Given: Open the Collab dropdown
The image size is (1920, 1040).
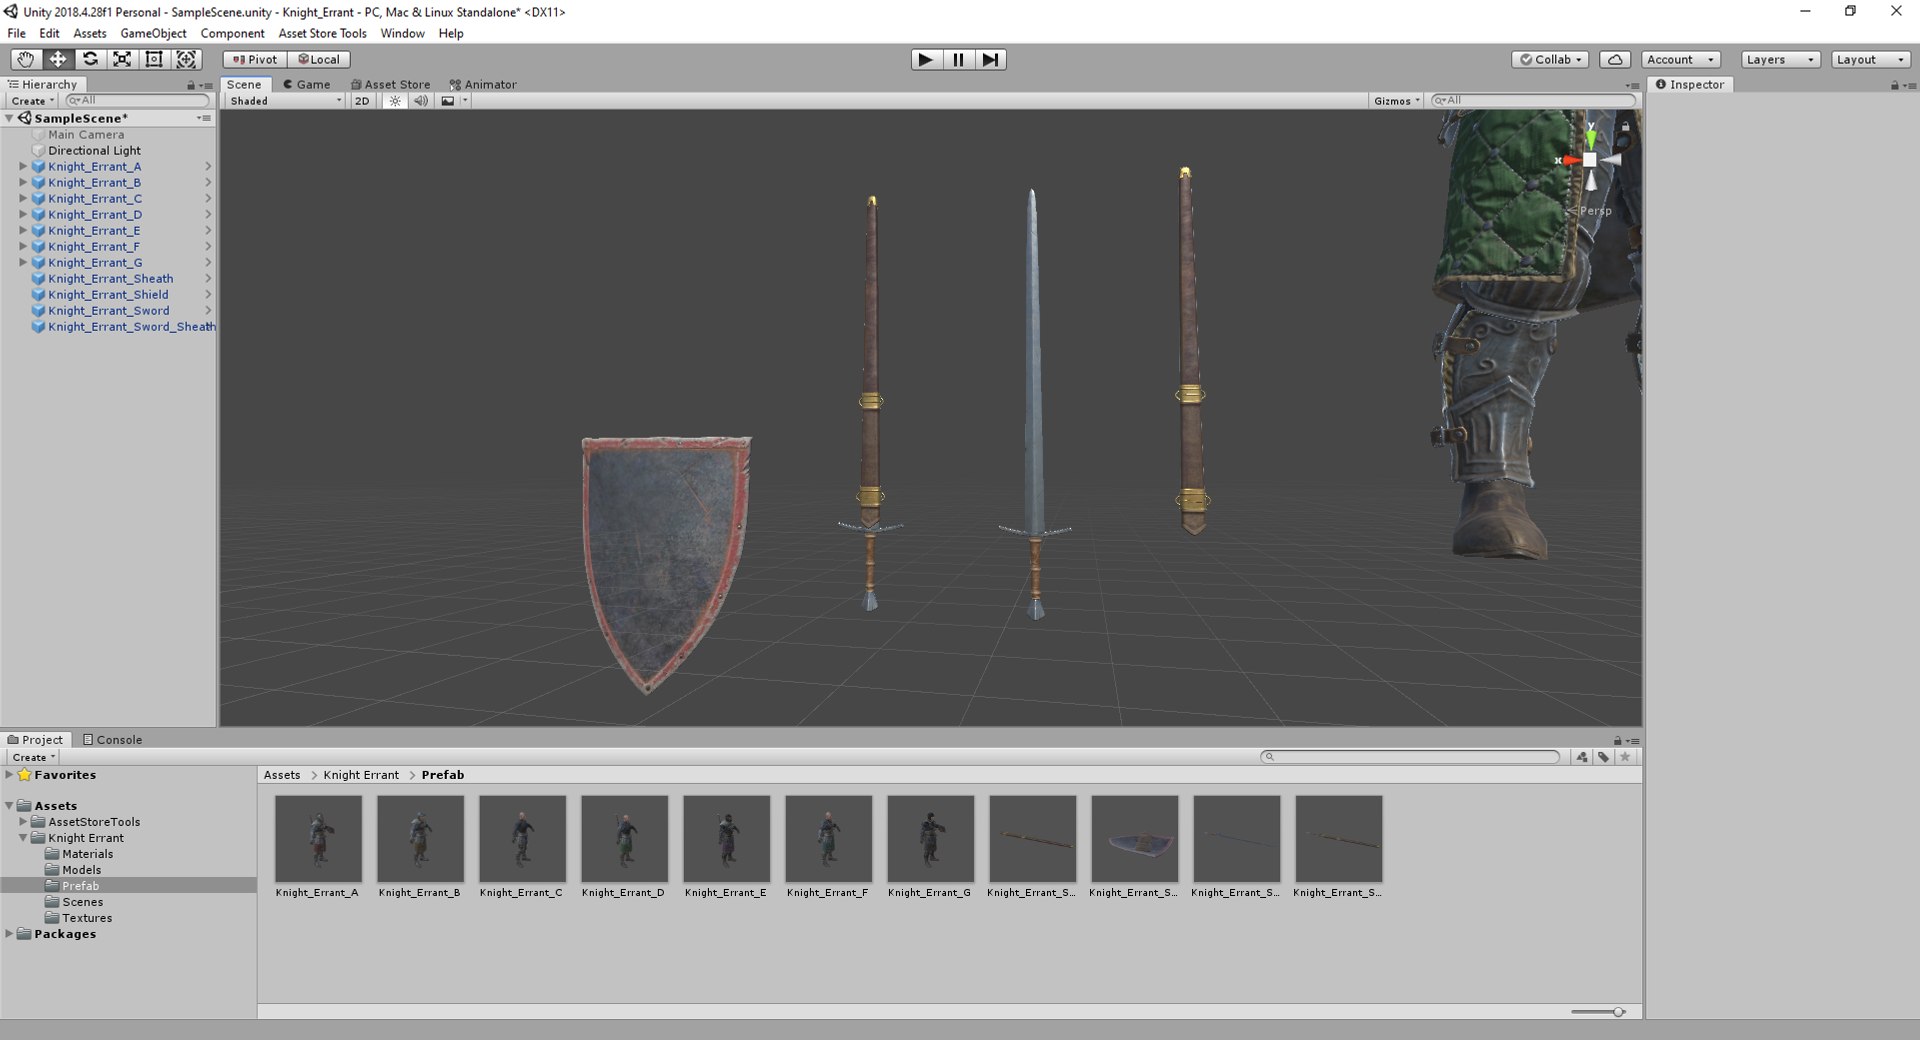Looking at the screenshot, I should 1551,59.
